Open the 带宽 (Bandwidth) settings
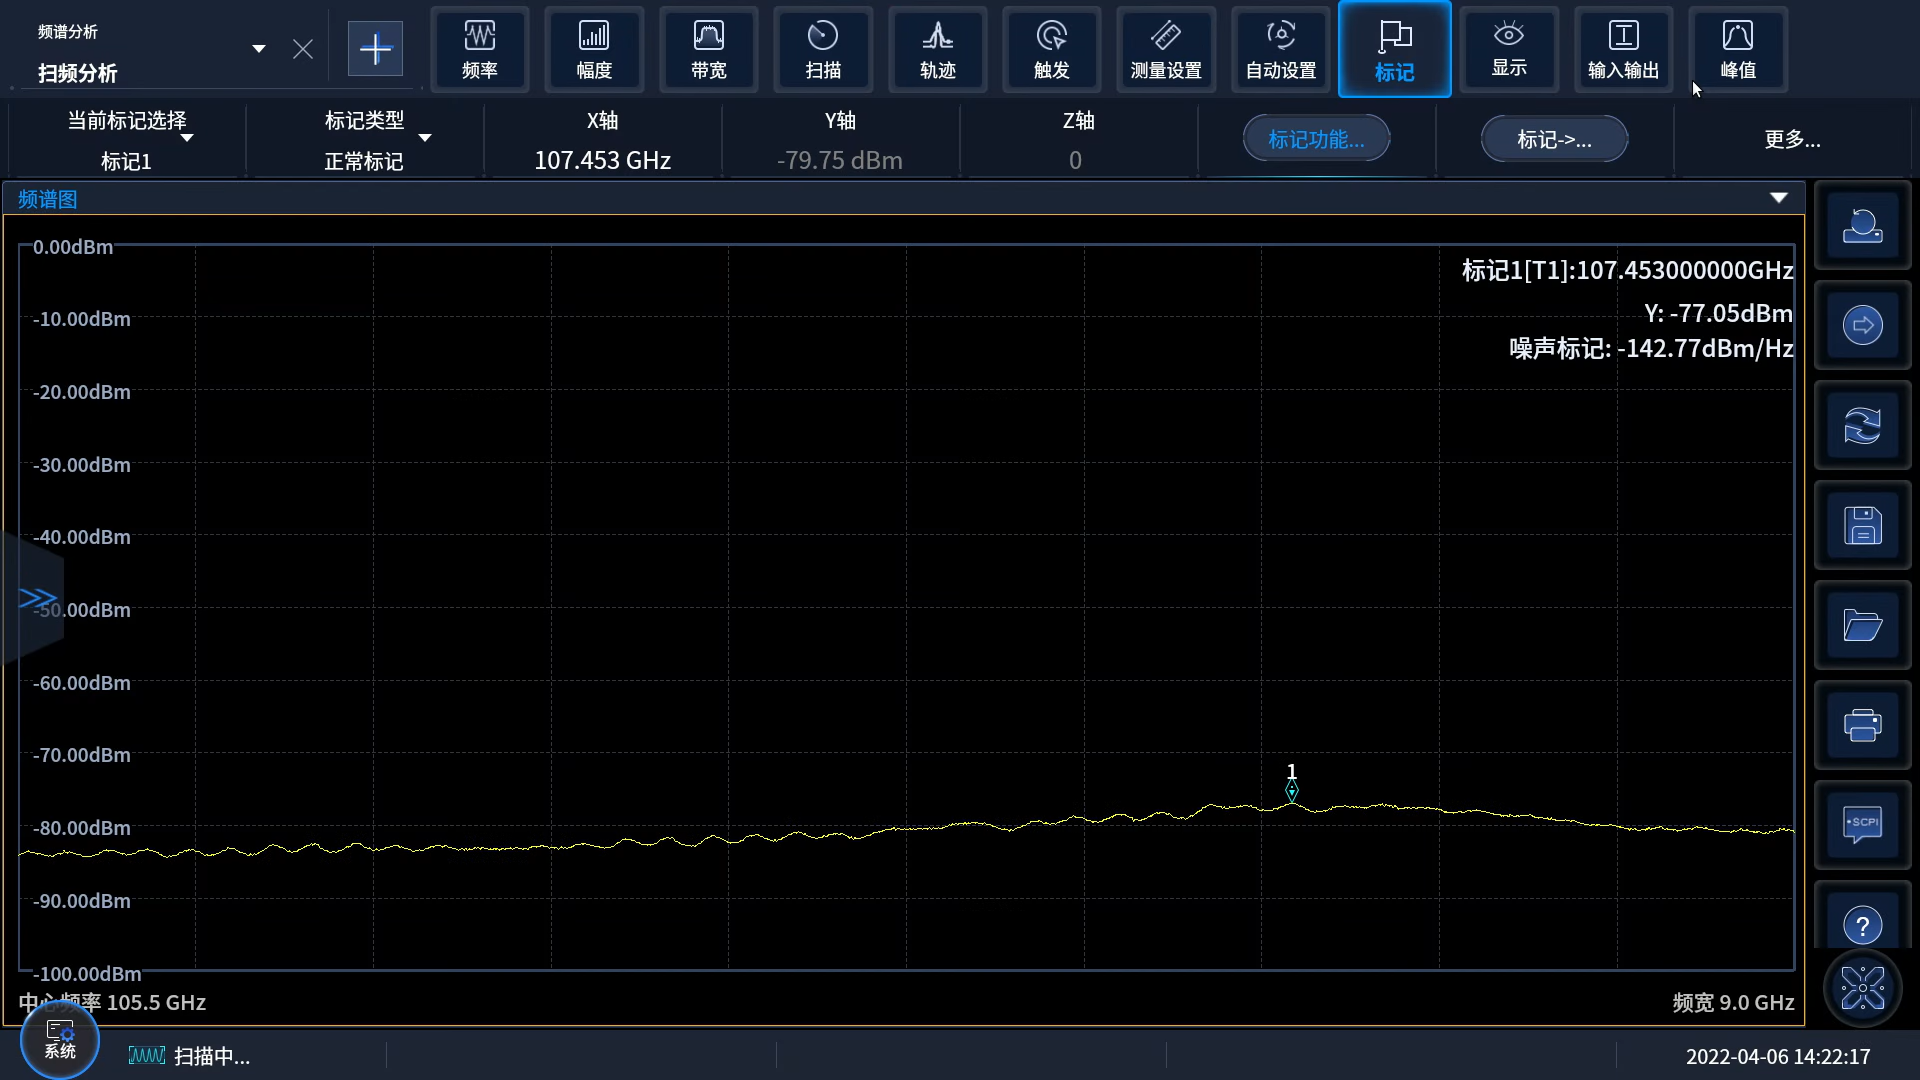The image size is (1920, 1080). [x=708, y=49]
